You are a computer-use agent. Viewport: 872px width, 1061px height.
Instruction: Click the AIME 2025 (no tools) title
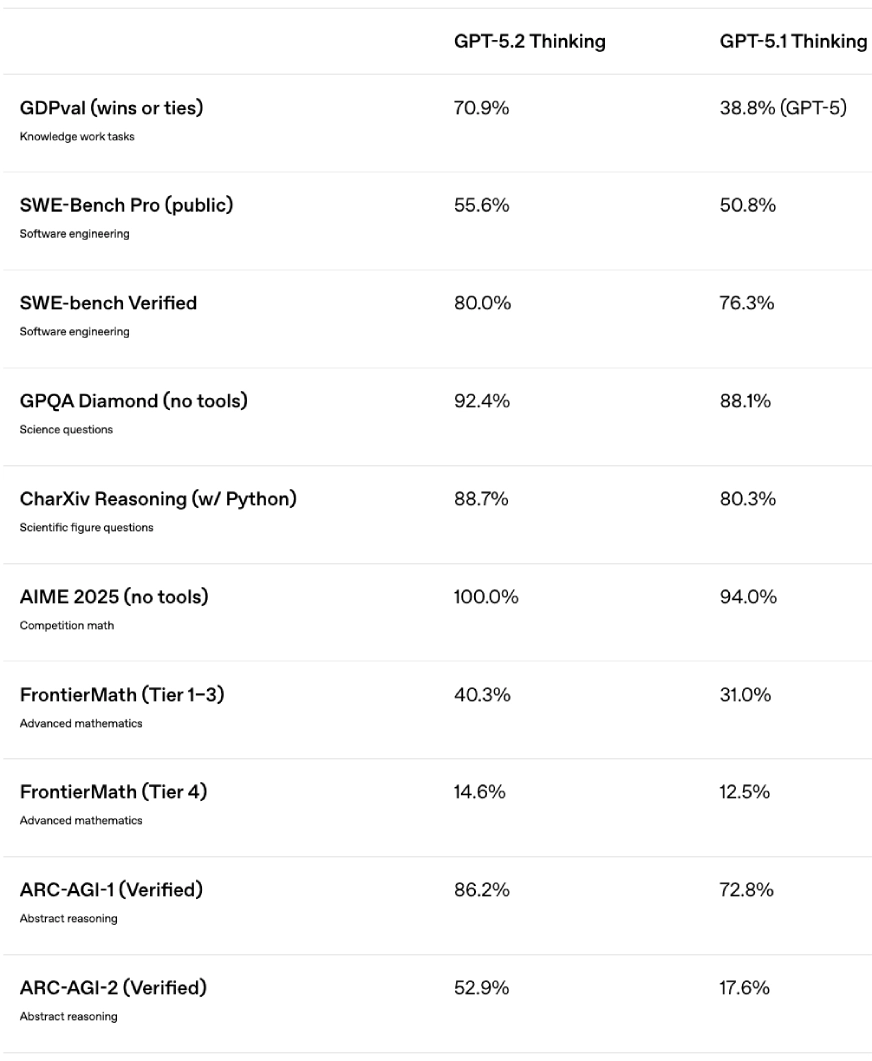(114, 597)
